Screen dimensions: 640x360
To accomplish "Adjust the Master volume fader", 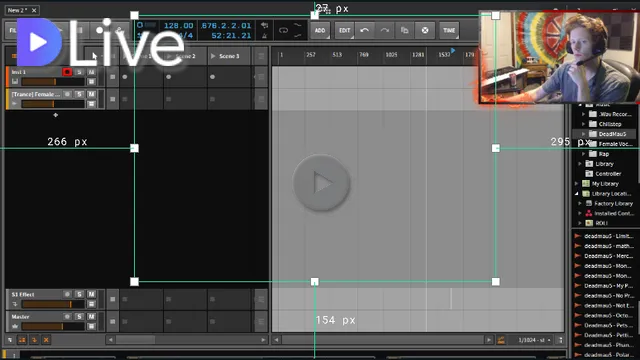I will 53,327.
